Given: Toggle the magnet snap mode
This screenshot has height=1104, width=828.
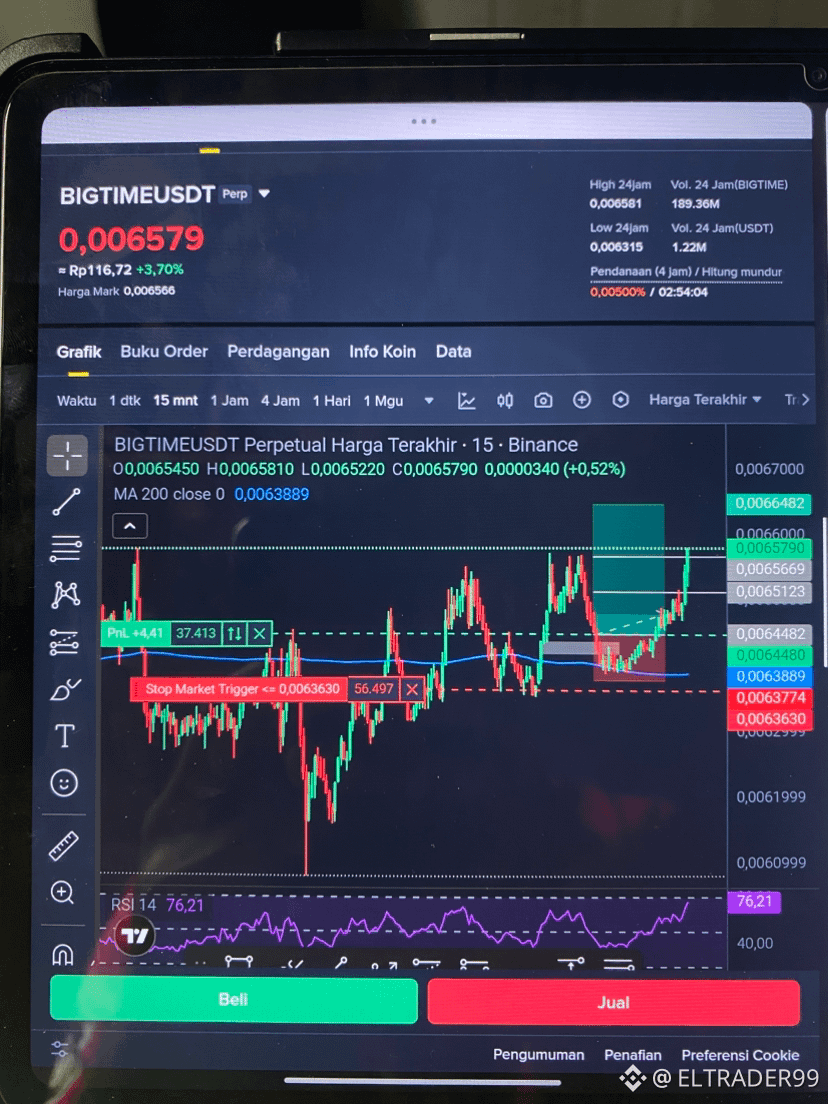Looking at the screenshot, I should [63, 954].
